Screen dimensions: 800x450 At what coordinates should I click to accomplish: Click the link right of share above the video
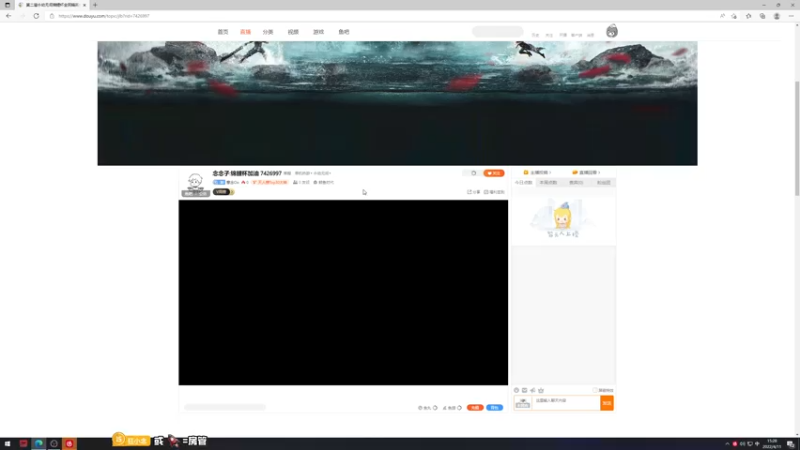pos(494,192)
